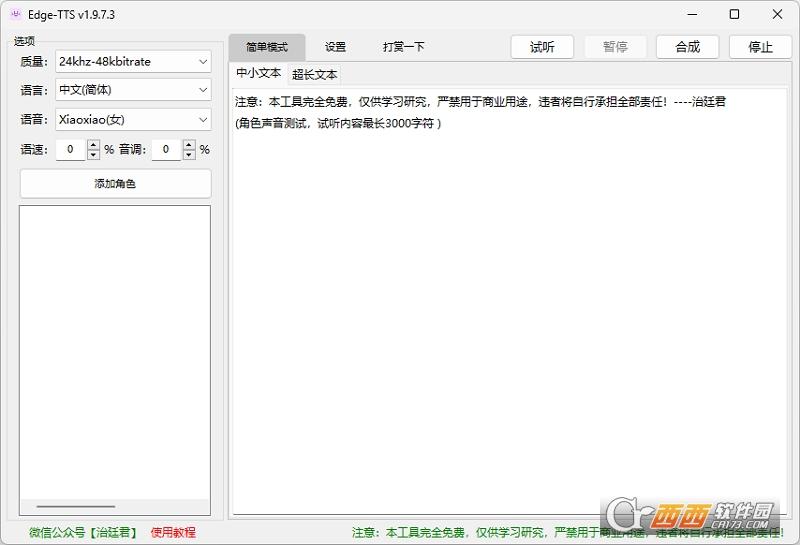
Task: Click the 音调 pitch value field
Action: (167, 150)
